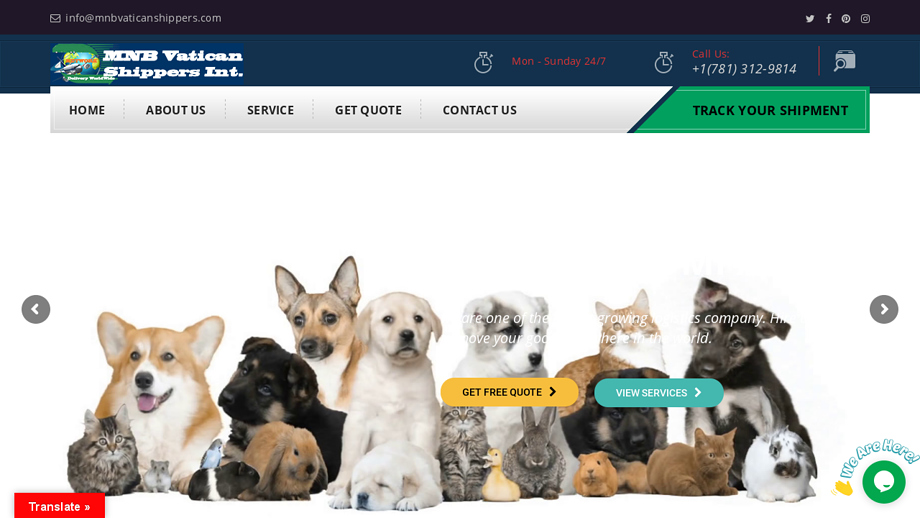Image resolution: width=920 pixels, height=518 pixels.
Task: Open the Instagram social icon
Action: [x=865, y=19]
